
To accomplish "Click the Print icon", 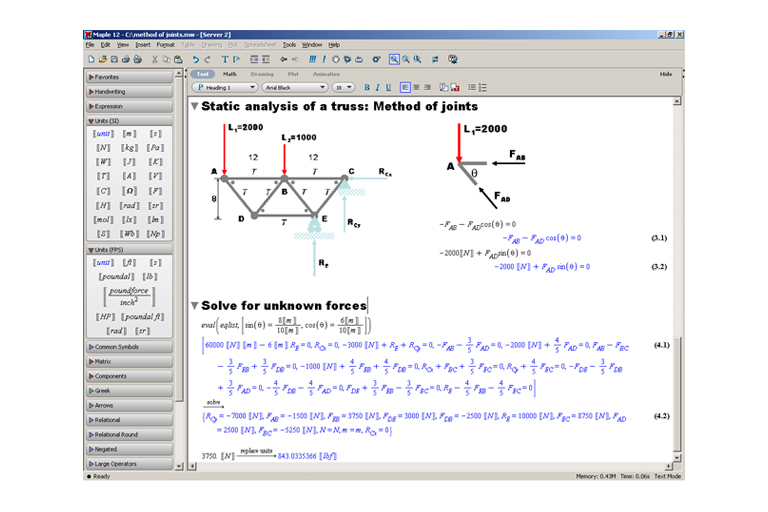I will [126, 59].
